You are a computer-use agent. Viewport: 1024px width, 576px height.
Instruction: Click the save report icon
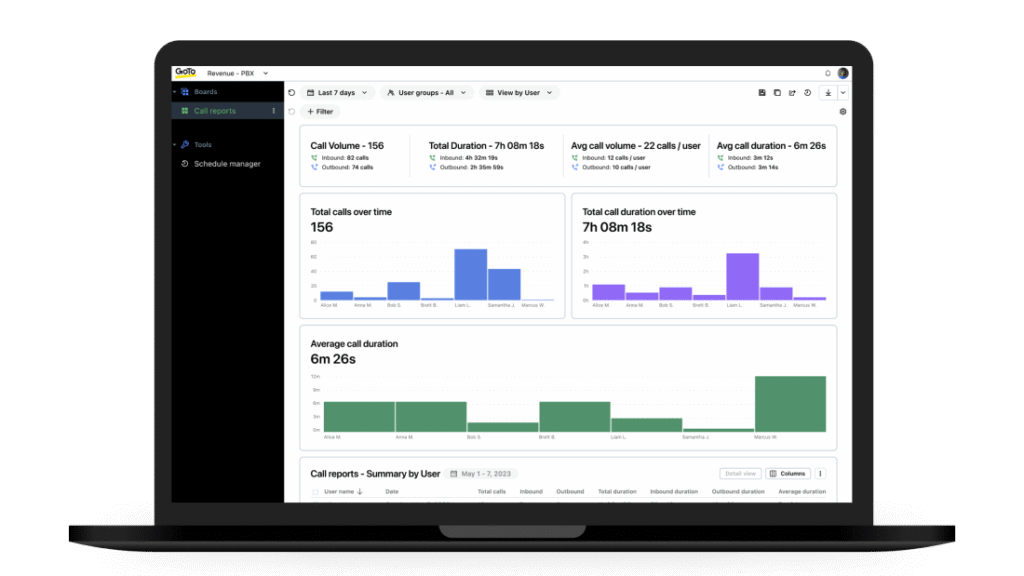coord(762,93)
